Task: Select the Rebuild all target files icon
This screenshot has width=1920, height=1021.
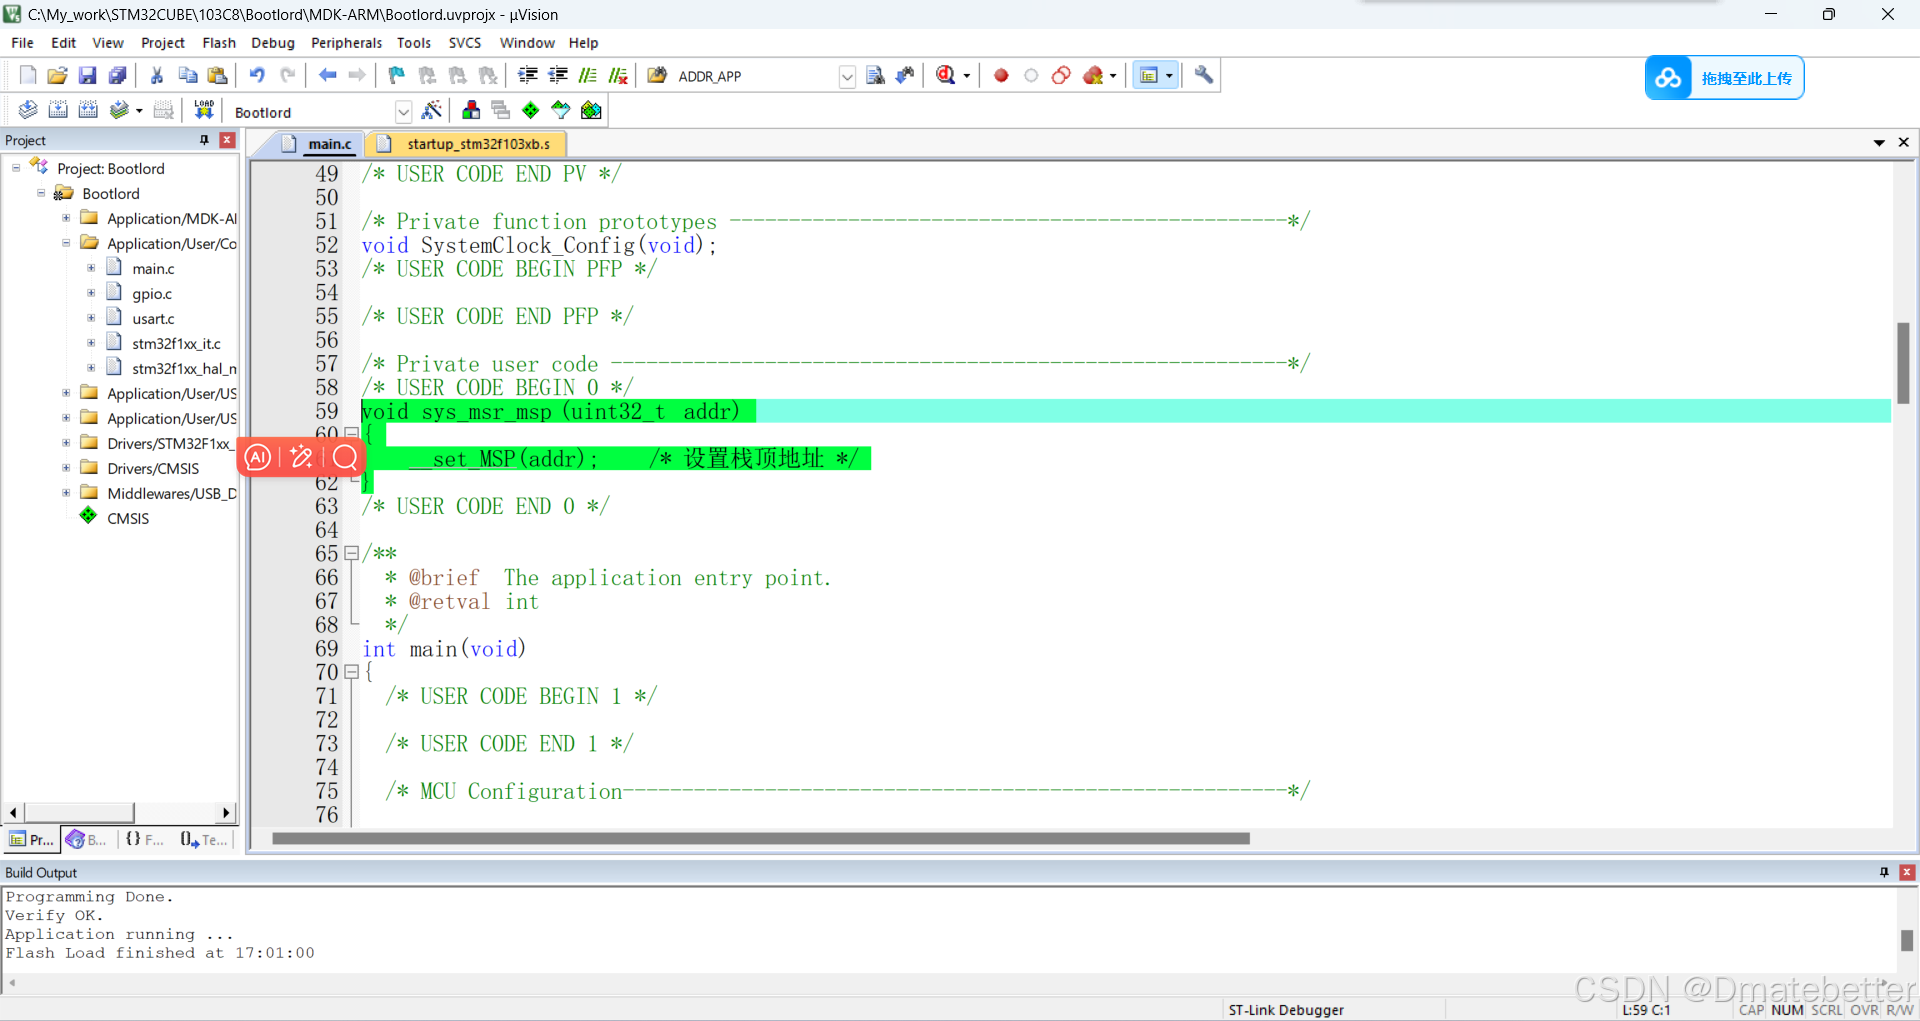Action: click(88, 110)
